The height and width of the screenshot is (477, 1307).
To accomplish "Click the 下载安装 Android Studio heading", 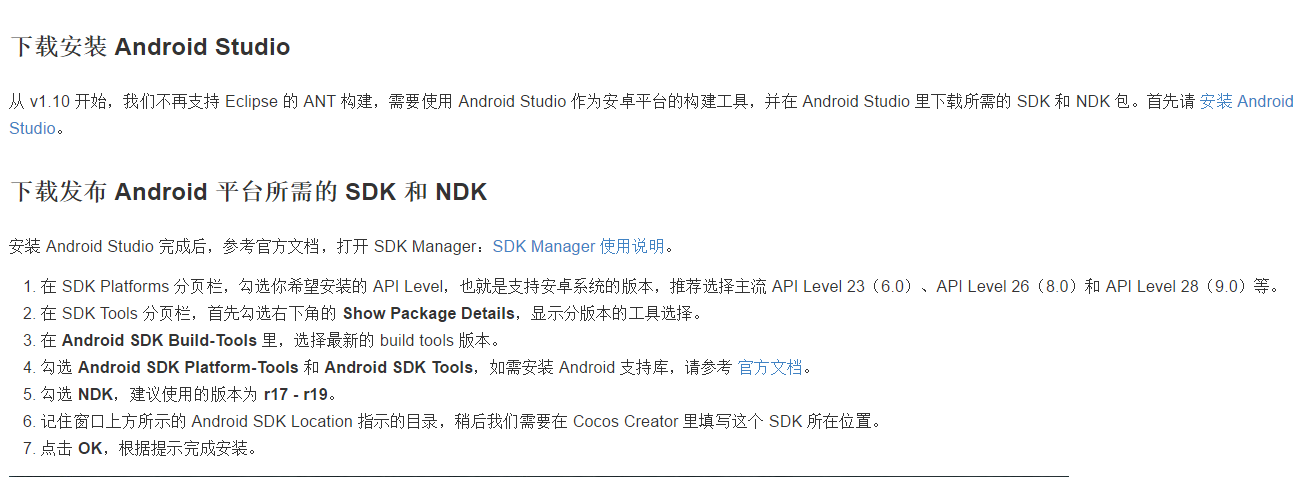I will pos(150,47).
